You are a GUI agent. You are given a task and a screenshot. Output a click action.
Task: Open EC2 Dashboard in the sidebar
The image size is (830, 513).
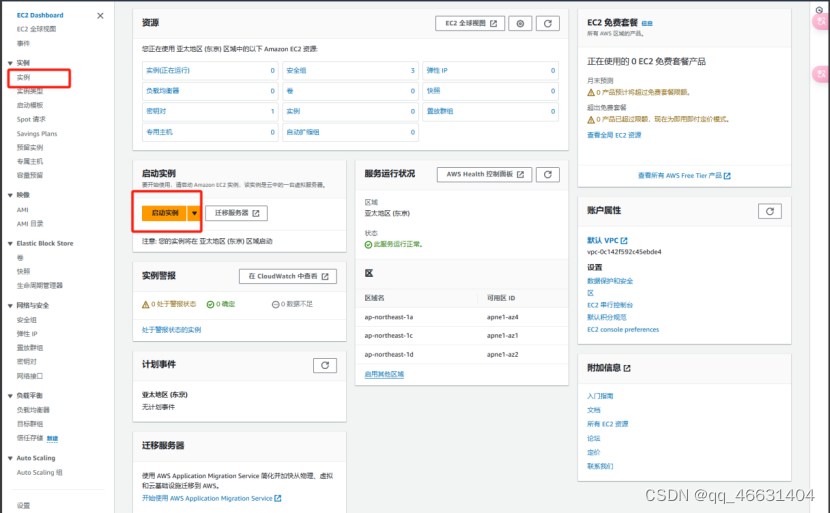pos(40,15)
